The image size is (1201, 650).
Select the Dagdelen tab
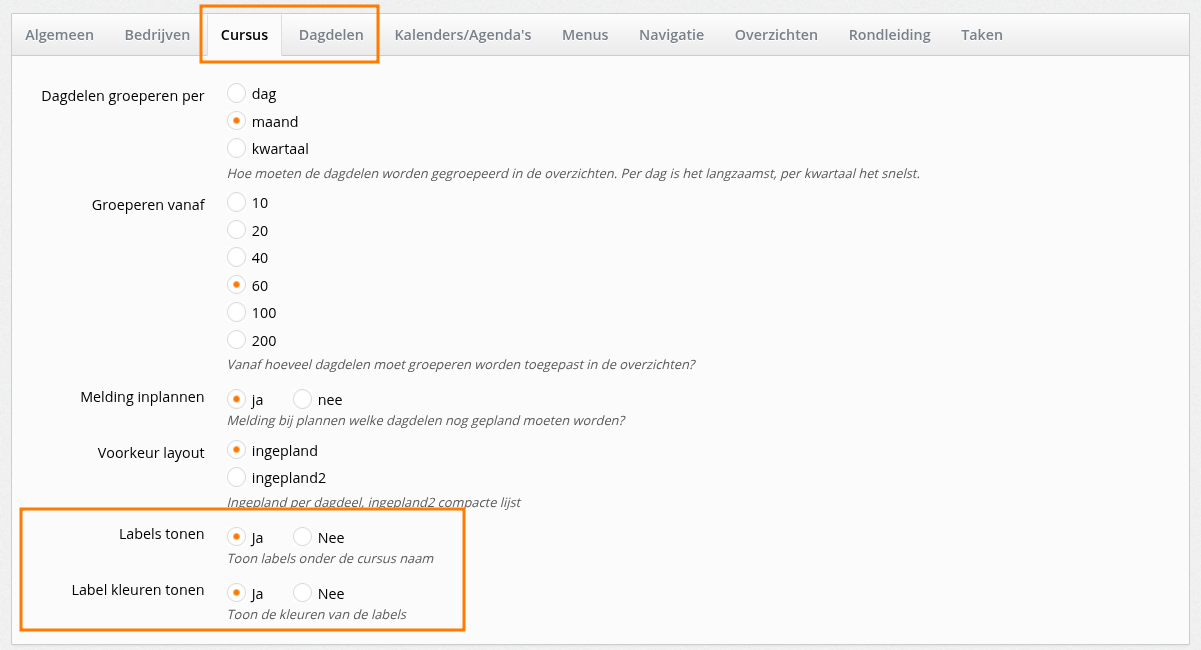click(x=331, y=35)
